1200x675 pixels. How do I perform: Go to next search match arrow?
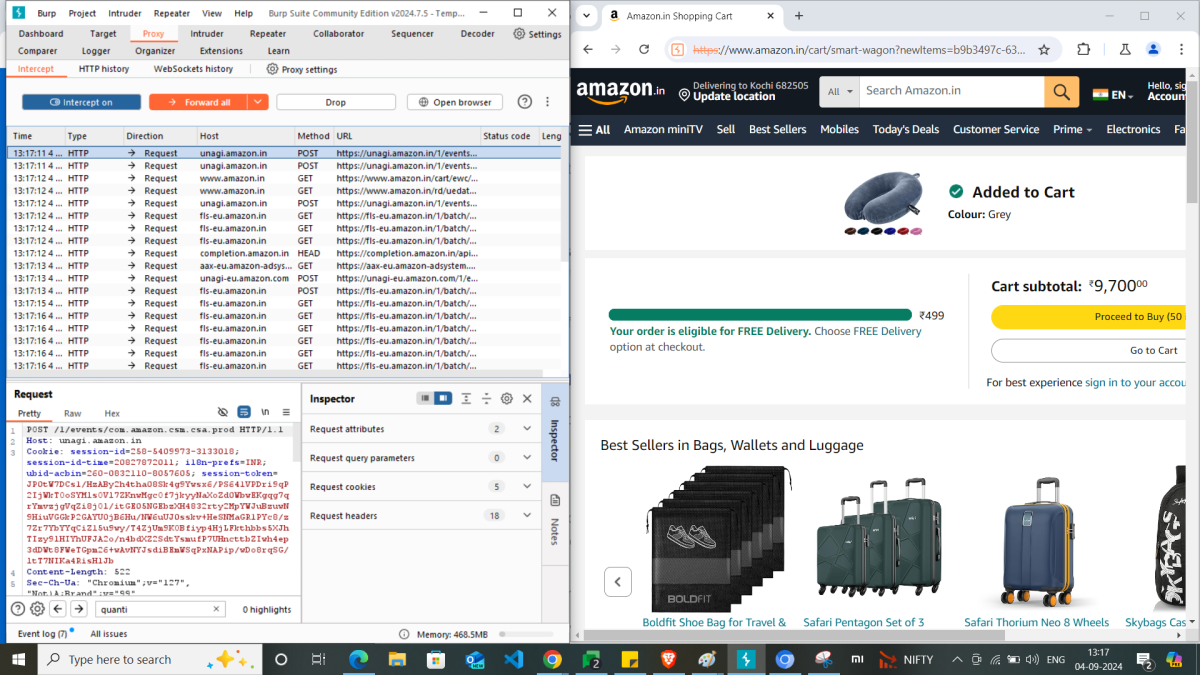(79, 609)
